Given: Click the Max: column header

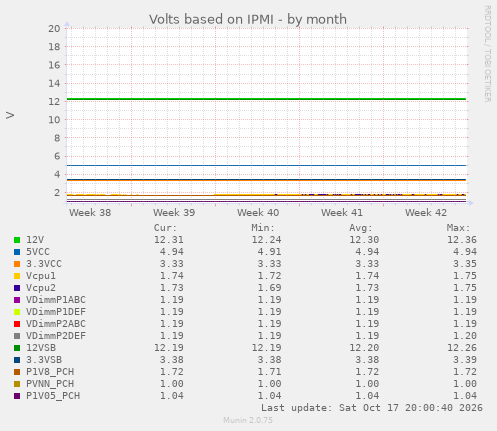Looking at the screenshot, I should (x=458, y=228).
